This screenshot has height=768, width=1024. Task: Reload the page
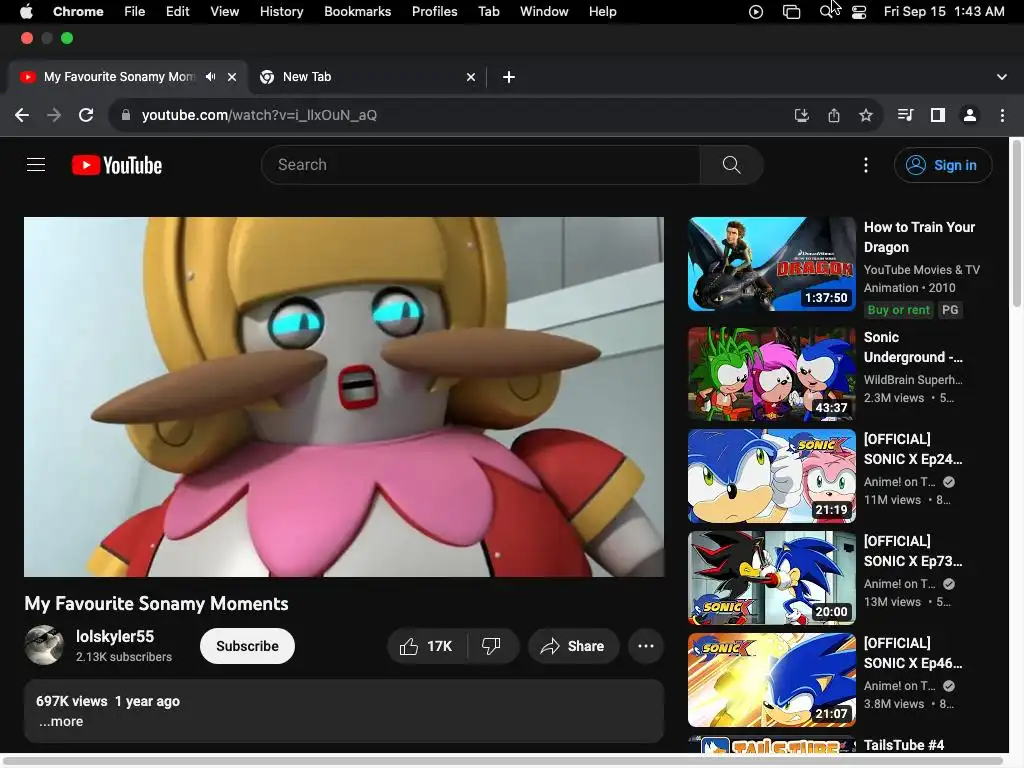coord(86,116)
